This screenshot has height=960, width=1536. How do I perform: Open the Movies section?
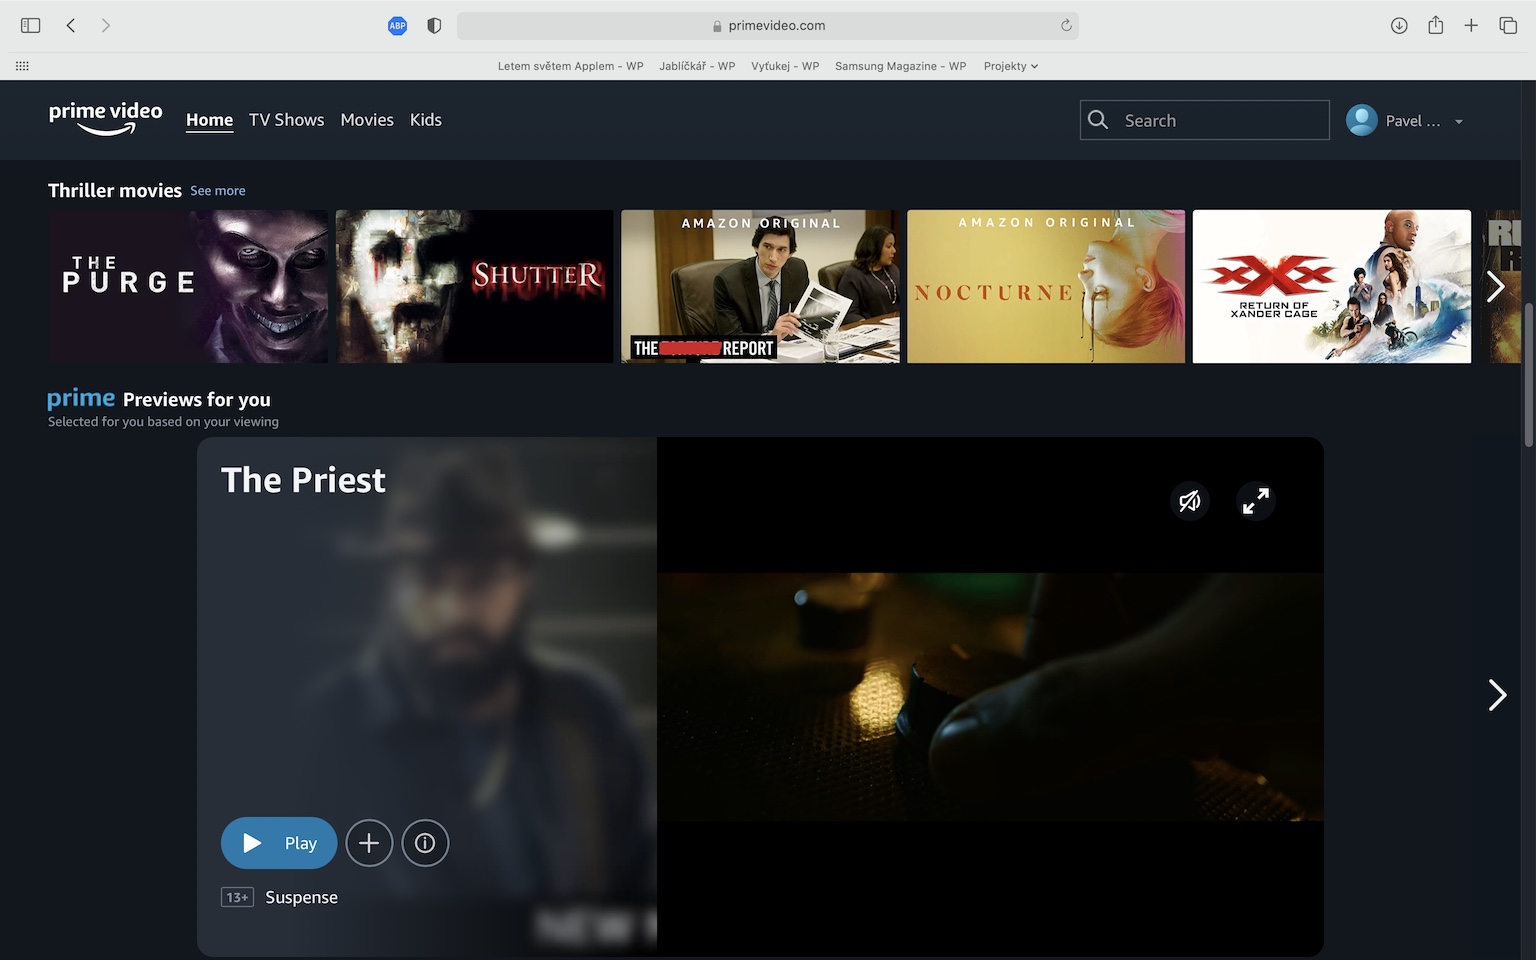coord(367,120)
